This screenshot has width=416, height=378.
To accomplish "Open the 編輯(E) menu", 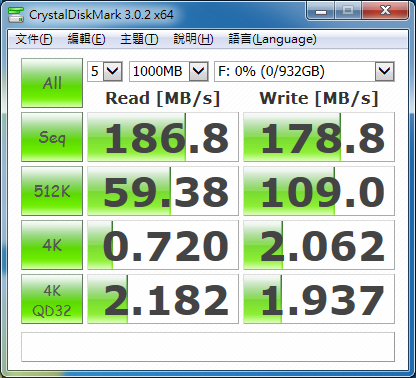I will point(86,39).
